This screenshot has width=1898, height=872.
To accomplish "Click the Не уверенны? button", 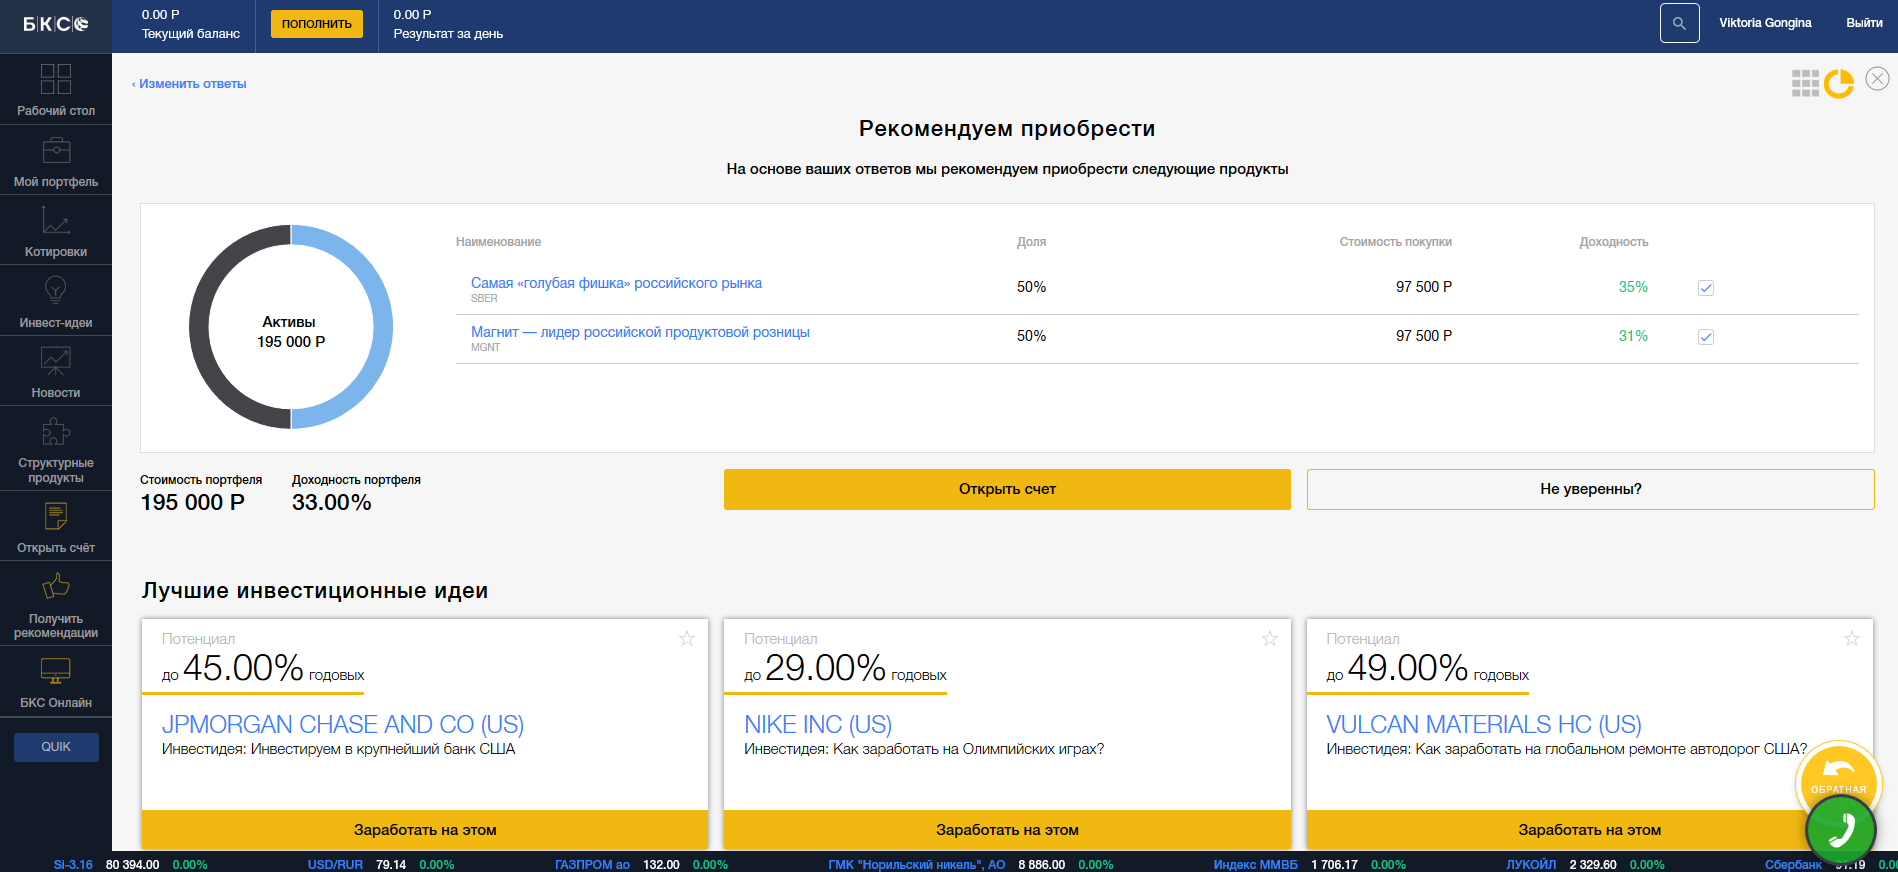I will 1590,489.
